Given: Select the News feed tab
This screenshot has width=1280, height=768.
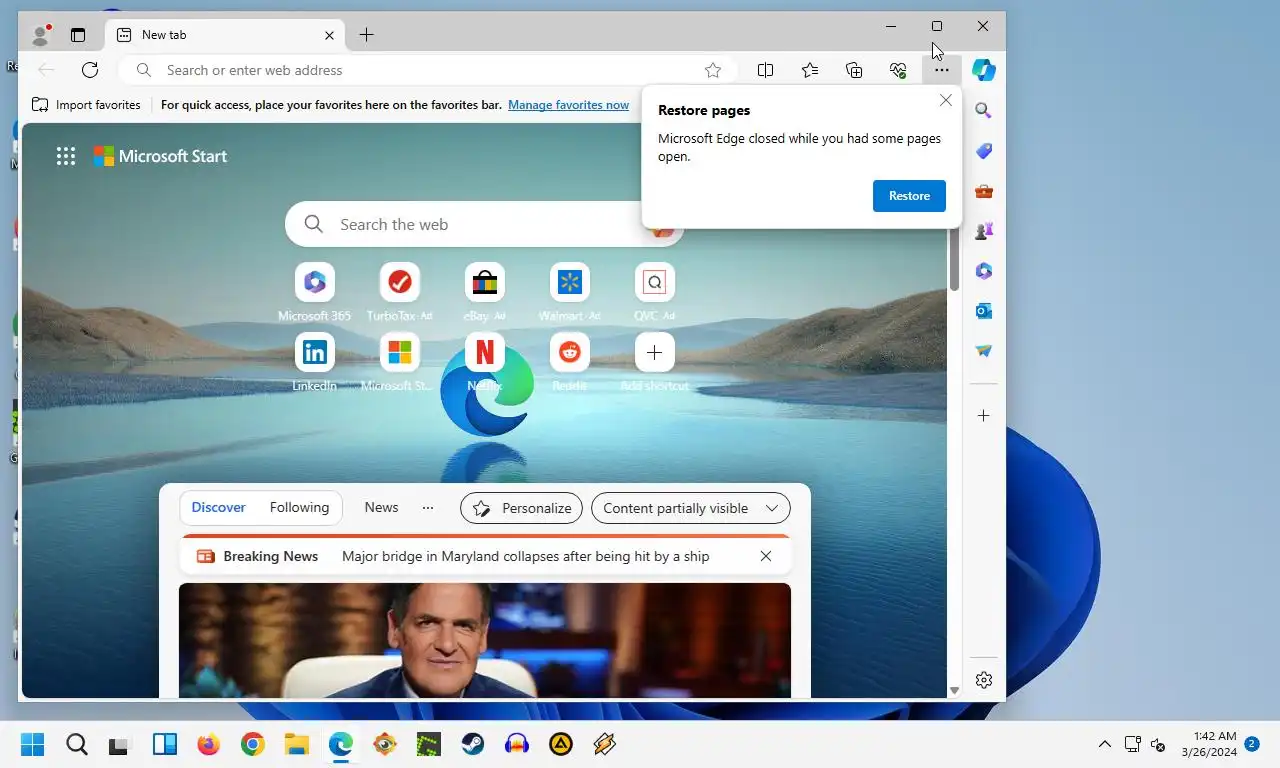Looking at the screenshot, I should 381,508.
